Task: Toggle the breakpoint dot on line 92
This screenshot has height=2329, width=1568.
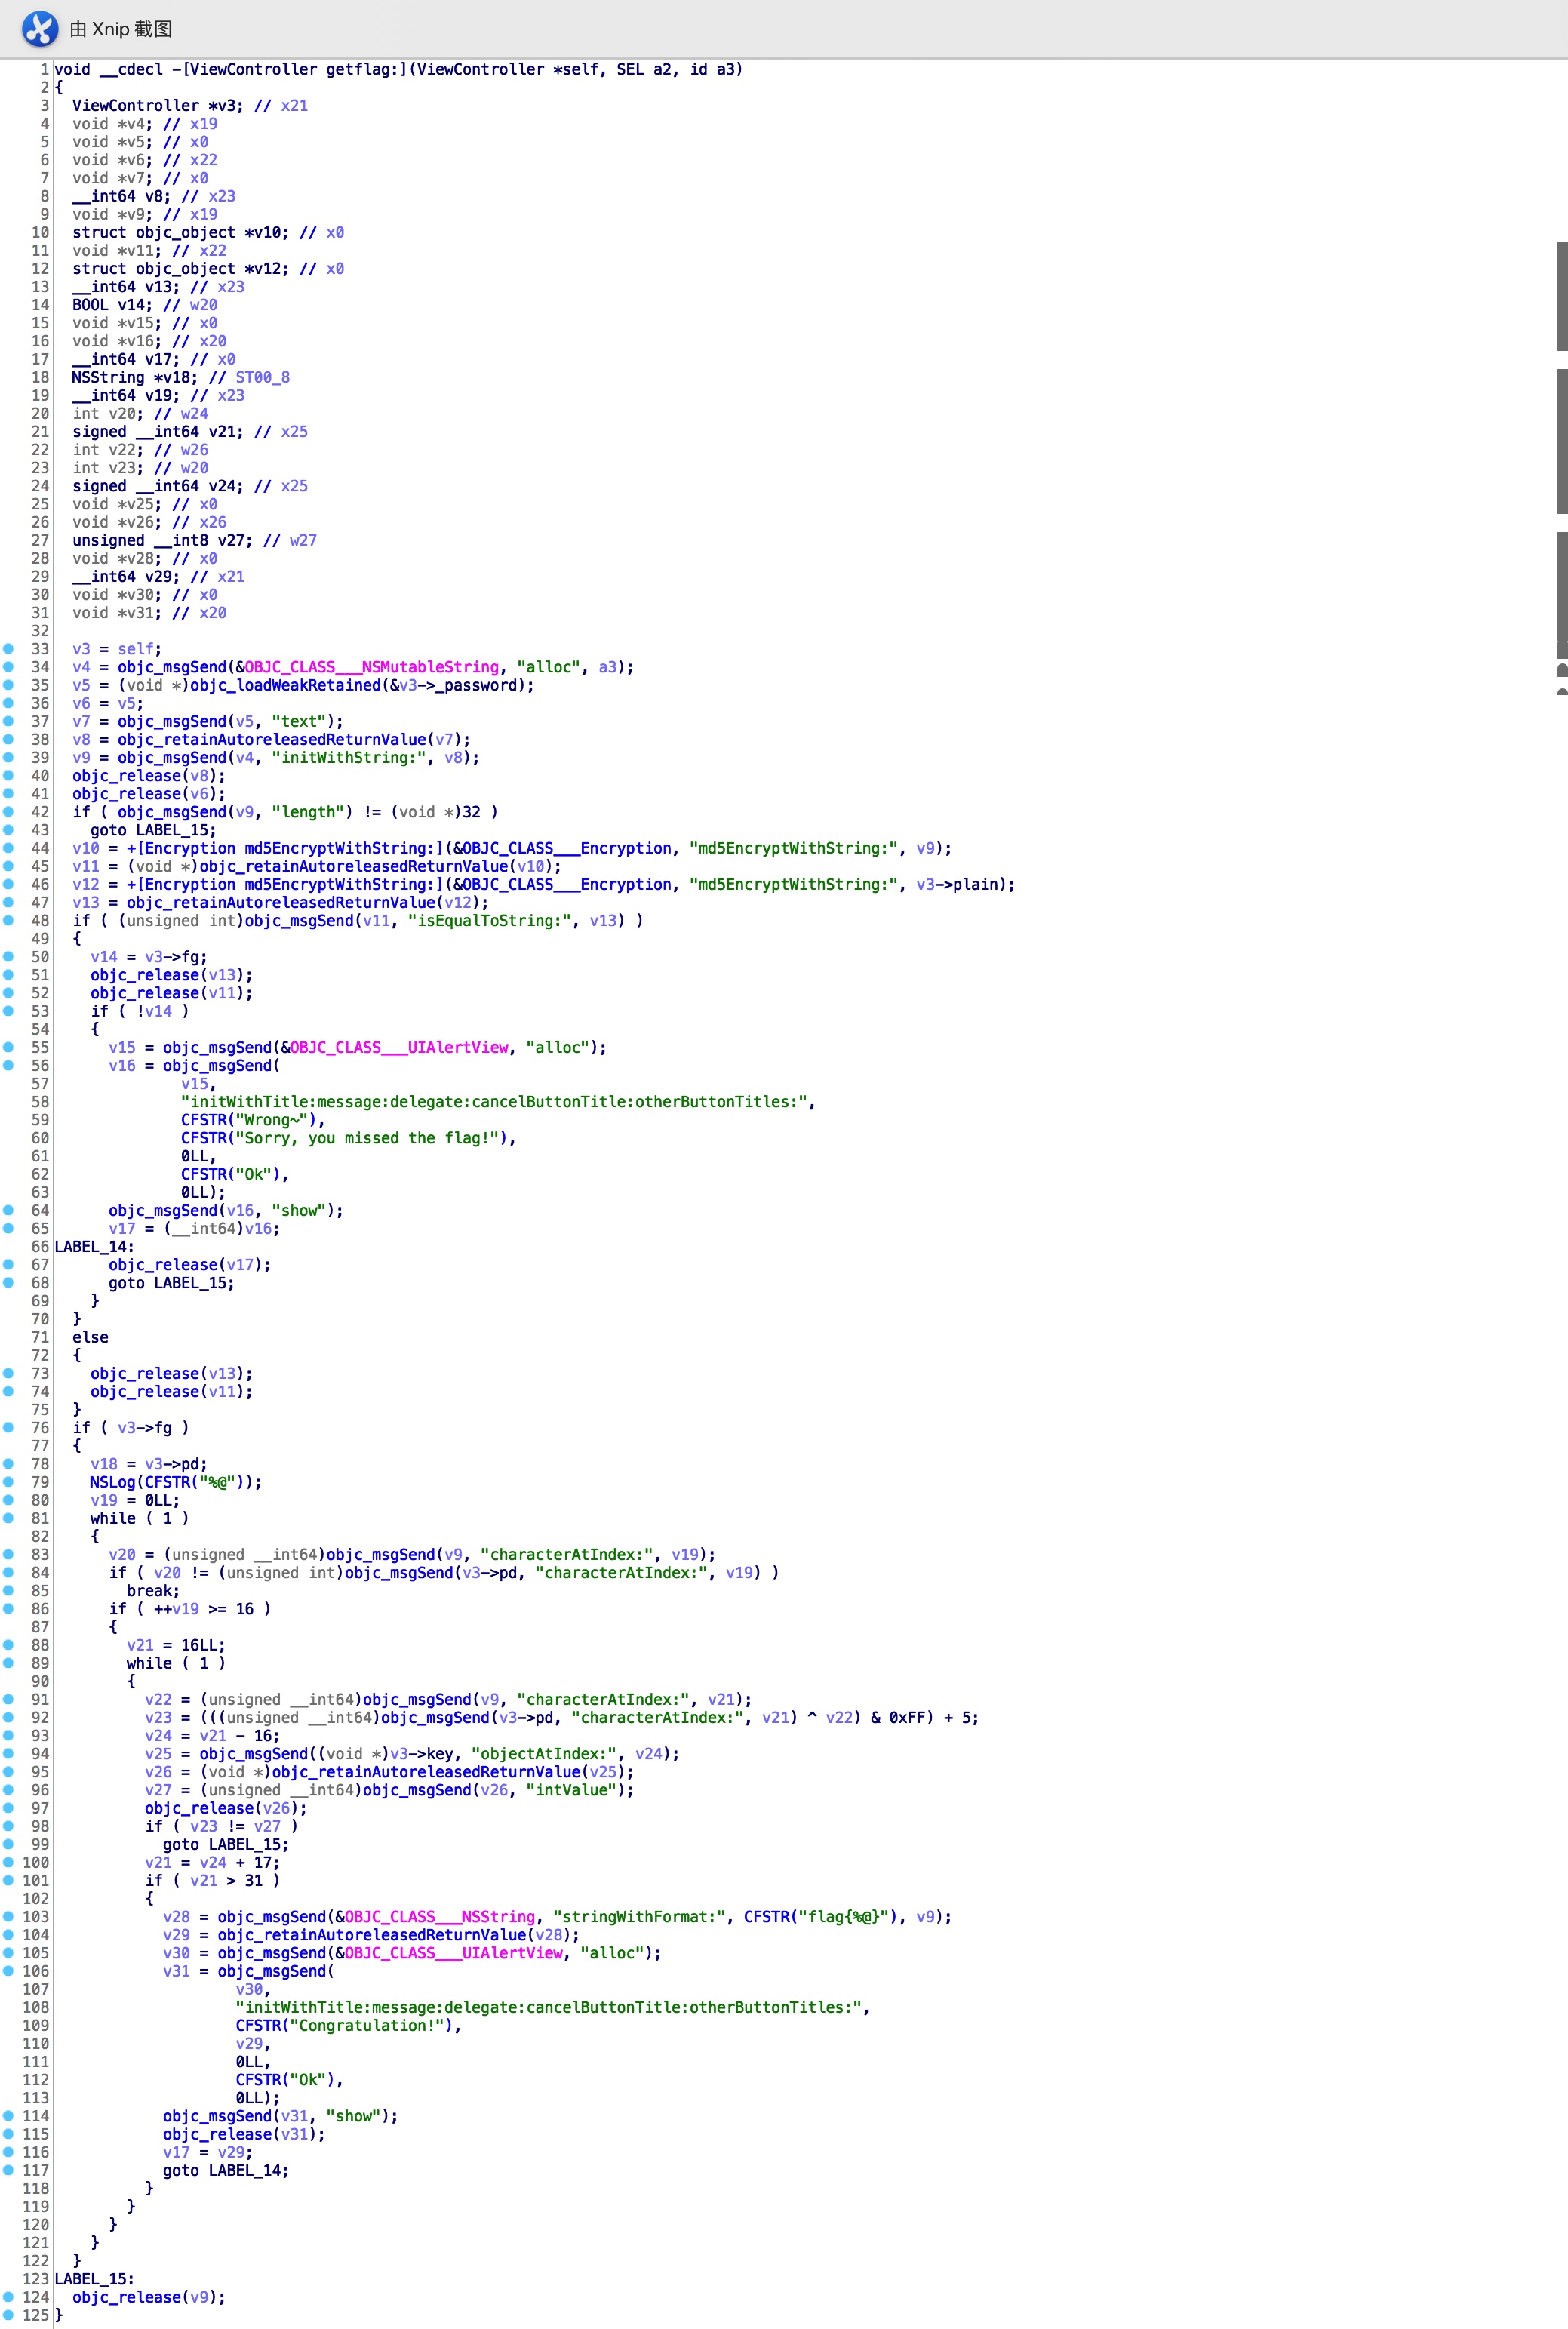Action: [9, 1717]
